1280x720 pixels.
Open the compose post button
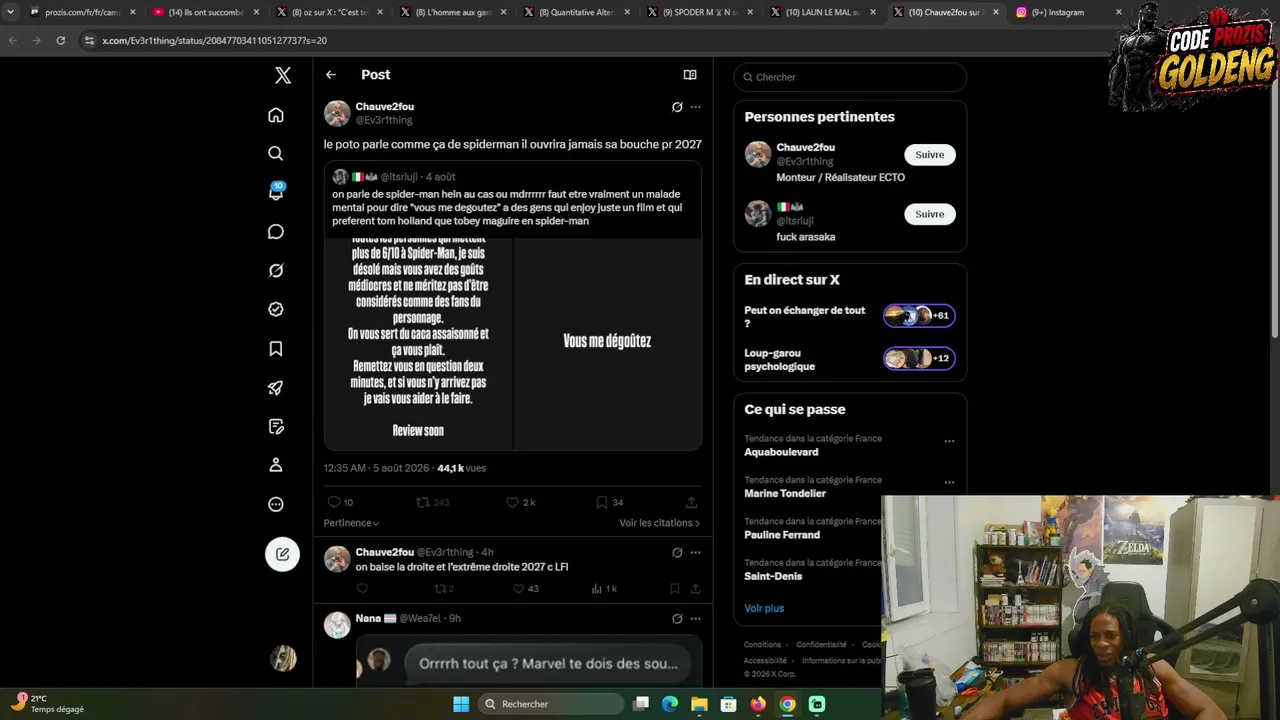[283, 554]
